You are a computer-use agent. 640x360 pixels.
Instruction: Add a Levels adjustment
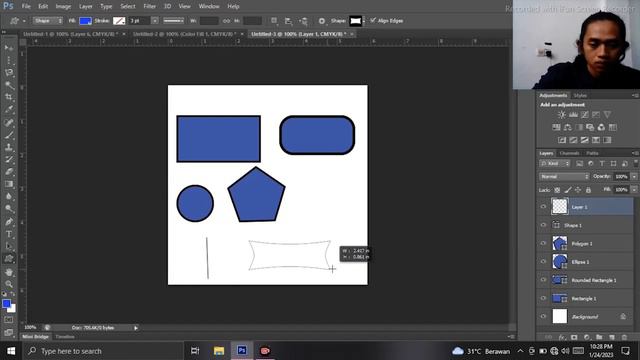click(x=573, y=115)
